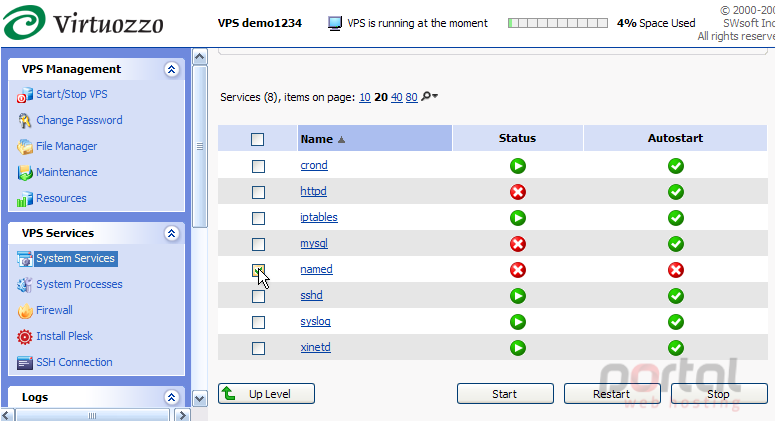Open Change Password menu item
Screen dimensions: 776x422
click(79, 120)
